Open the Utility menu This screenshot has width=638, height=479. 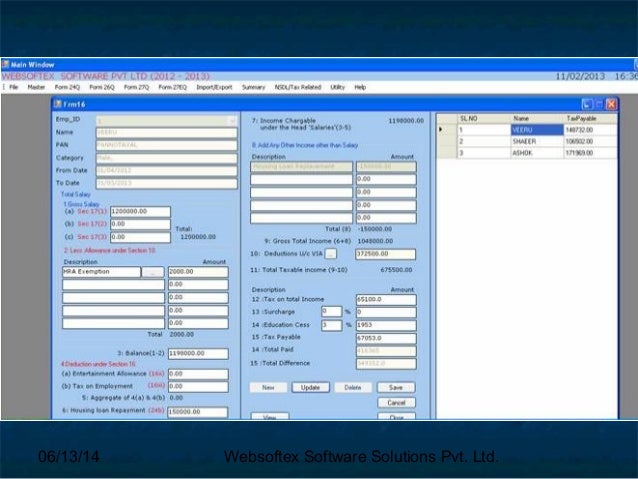[x=337, y=87]
